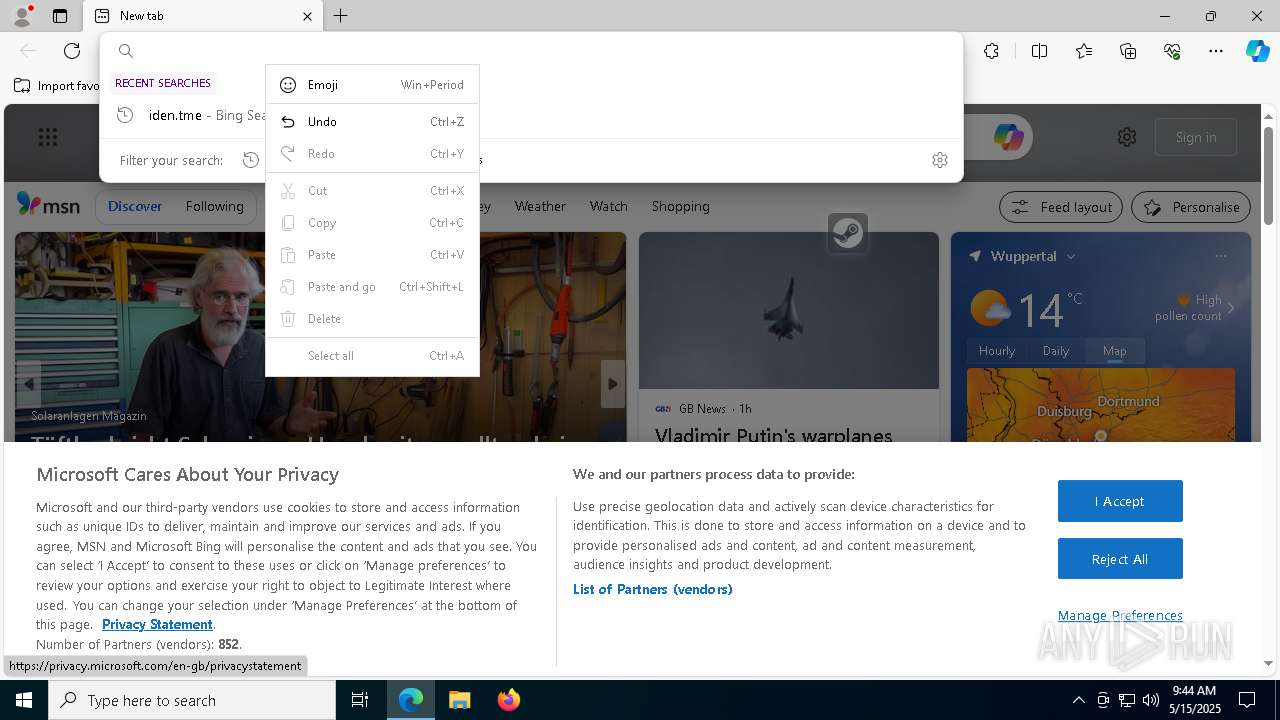
Task: Open File Explorer from taskbar
Action: click(x=459, y=700)
